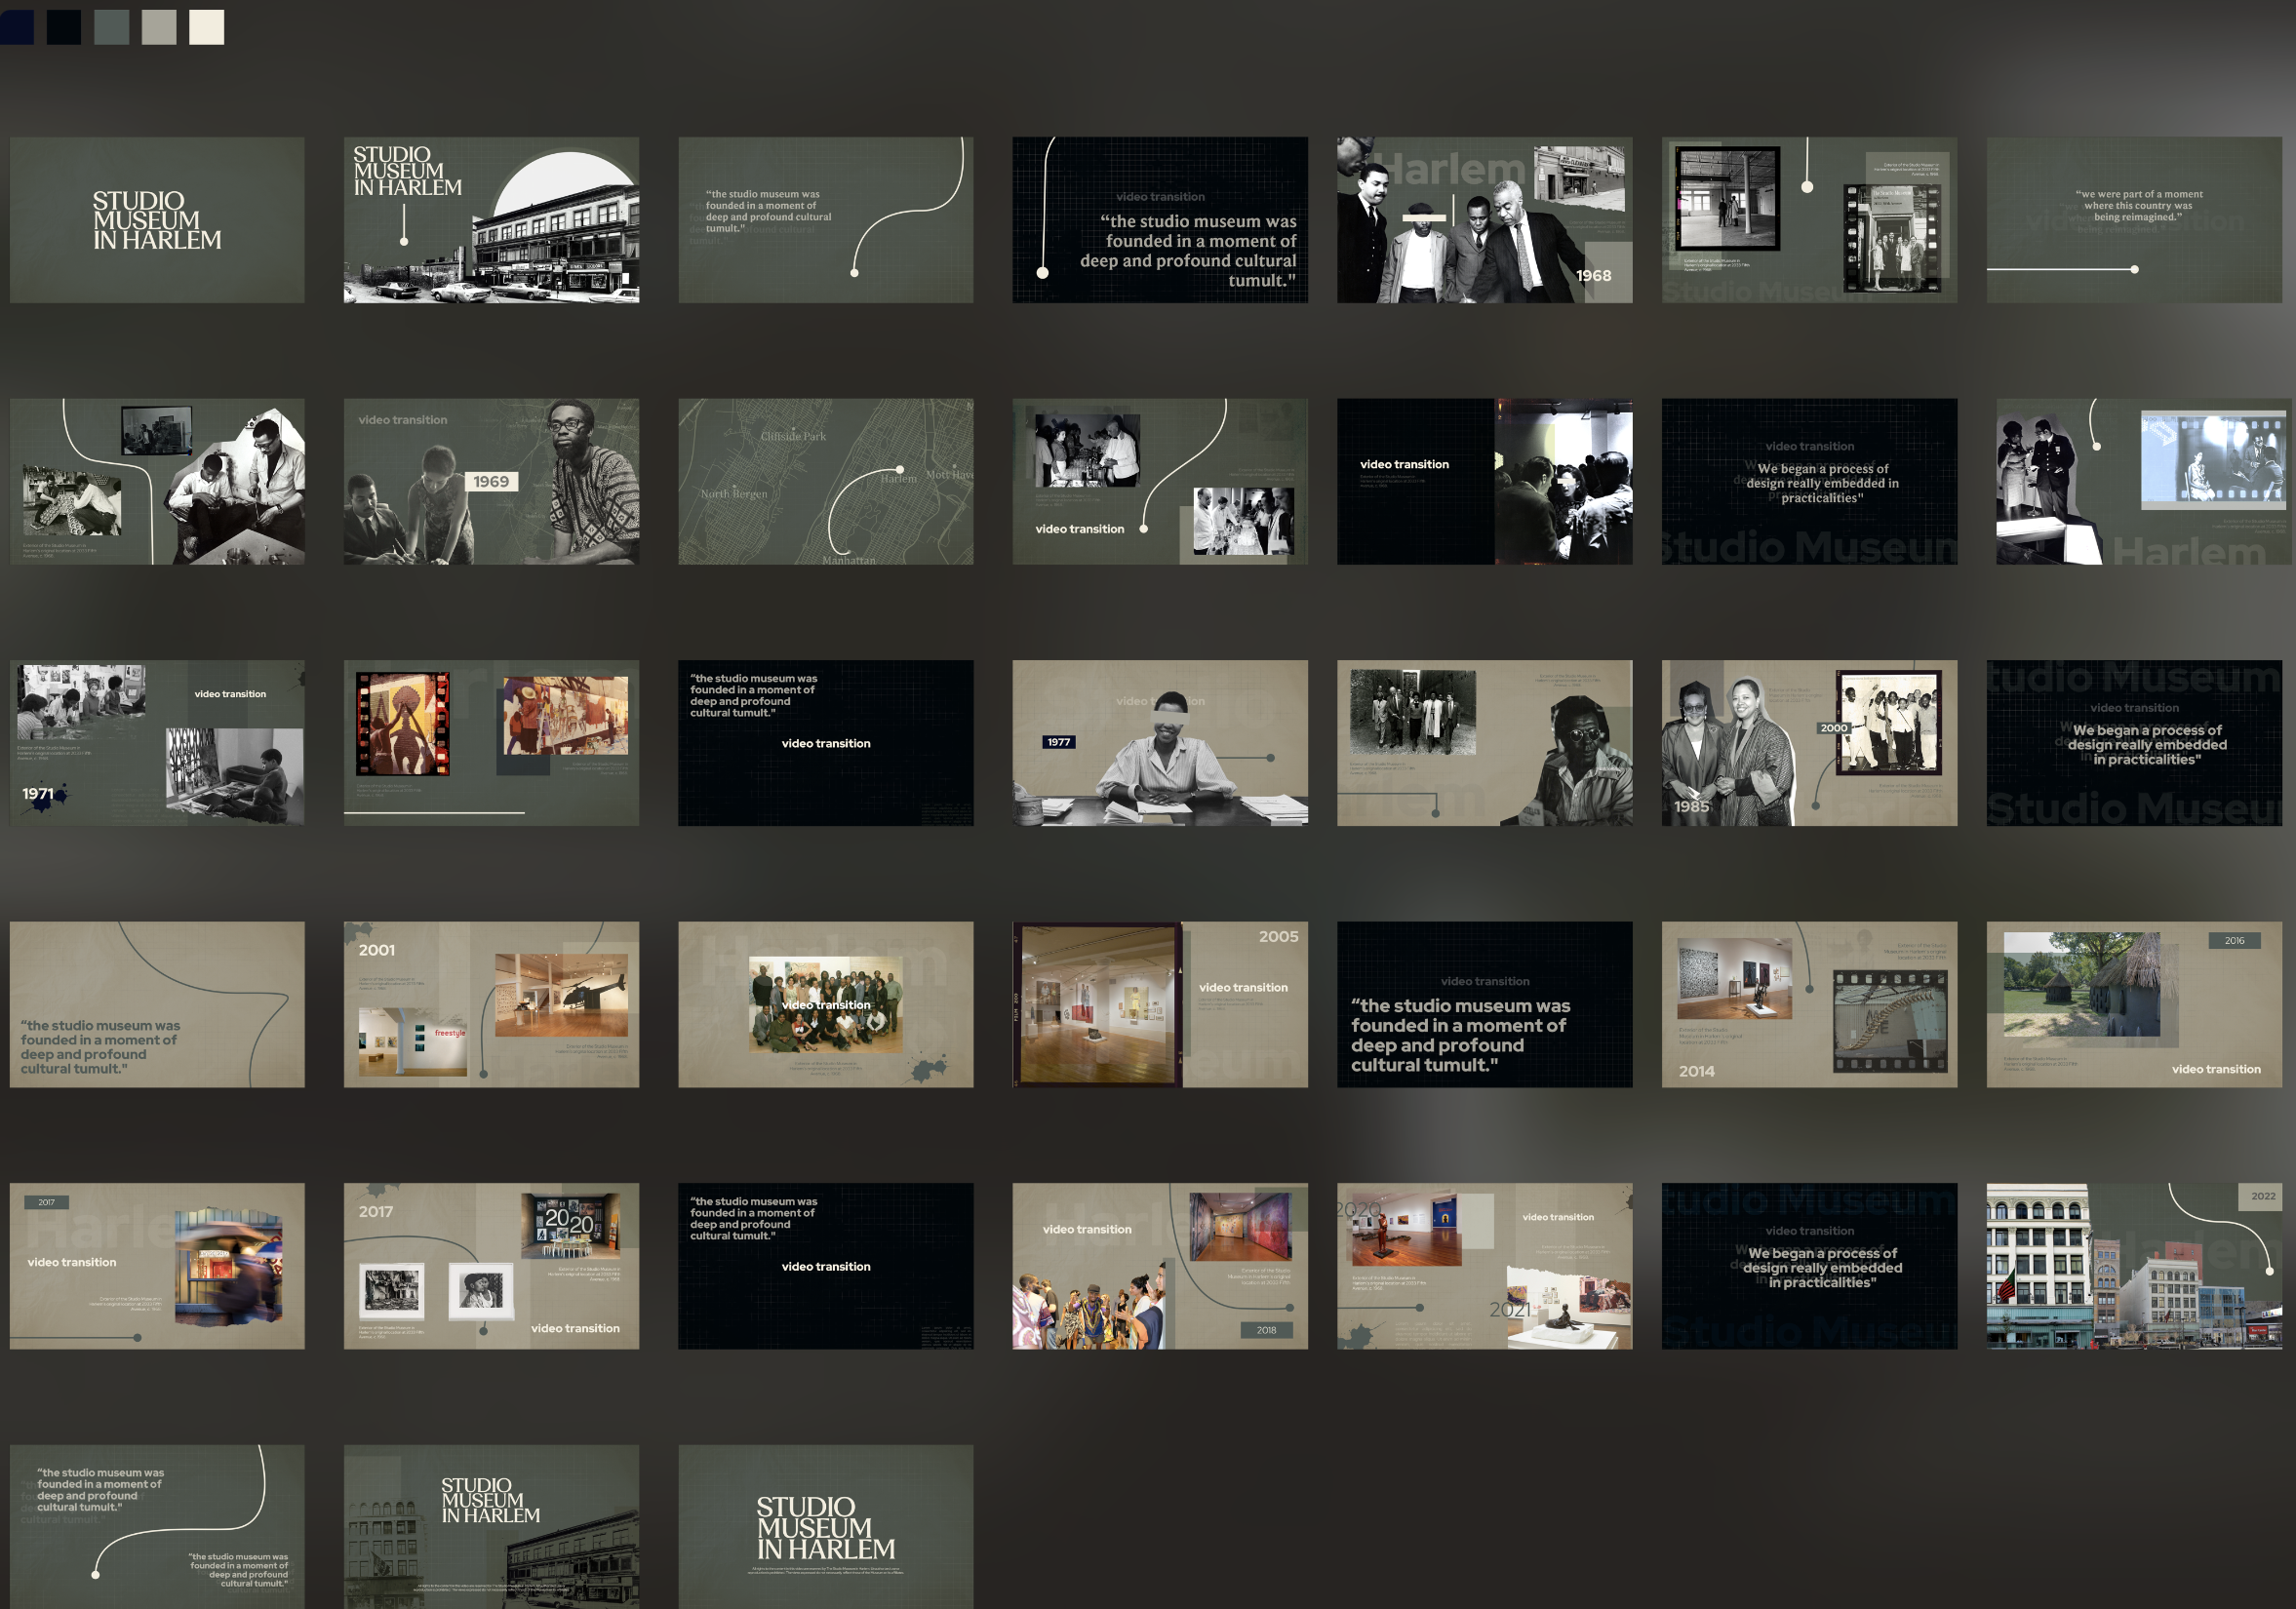Select the black palette swatch
This screenshot has width=2296, height=1609.
point(64,27)
